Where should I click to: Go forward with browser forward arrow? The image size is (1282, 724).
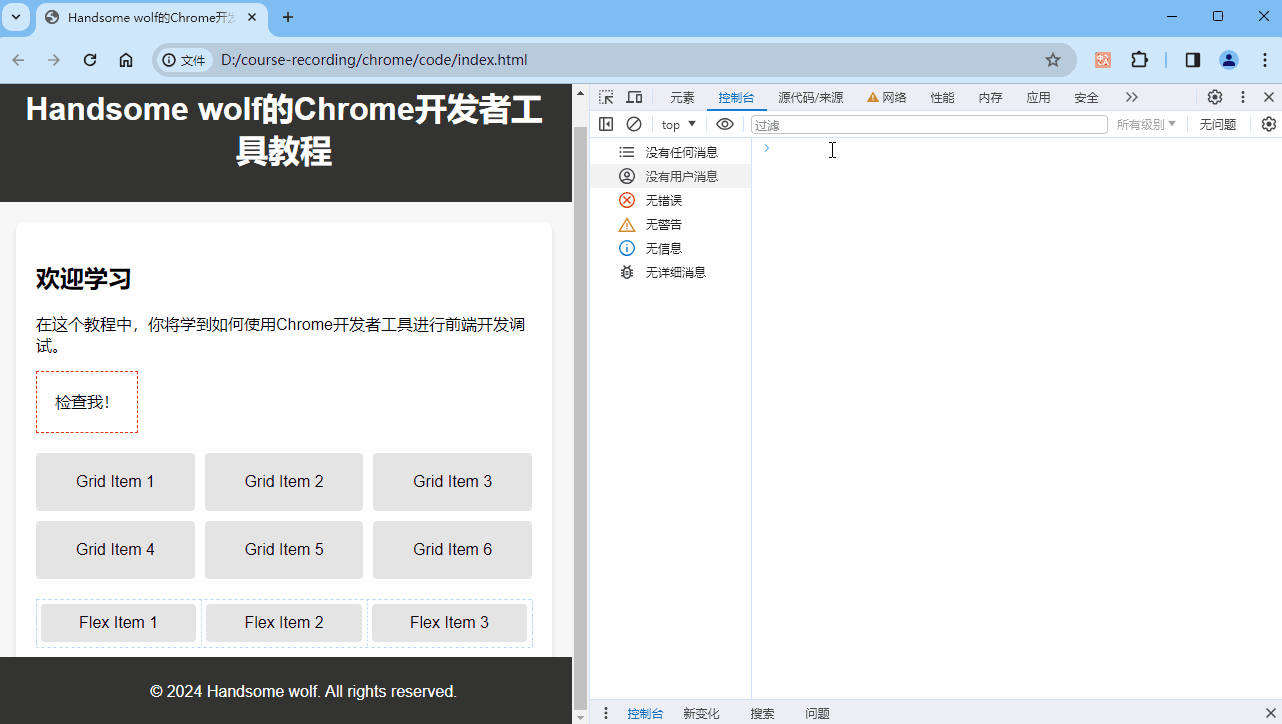(x=54, y=60)
